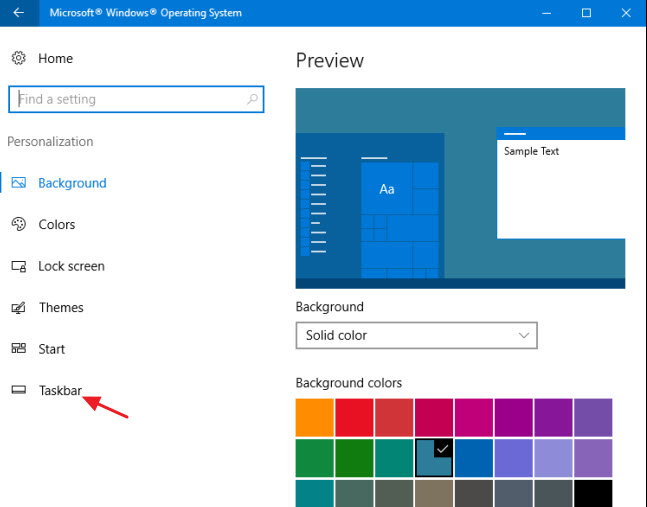Open the Lock screen section
647x507 pixels.
coord(71,266)
